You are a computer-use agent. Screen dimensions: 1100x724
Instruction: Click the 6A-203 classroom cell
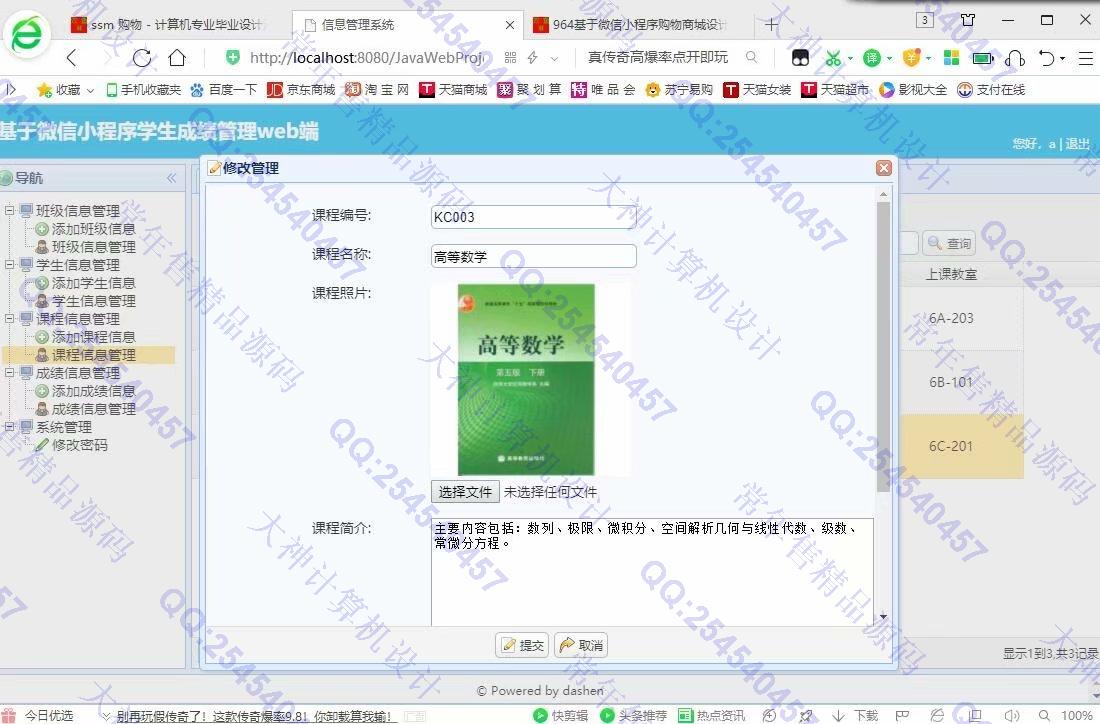pos(951,318)
